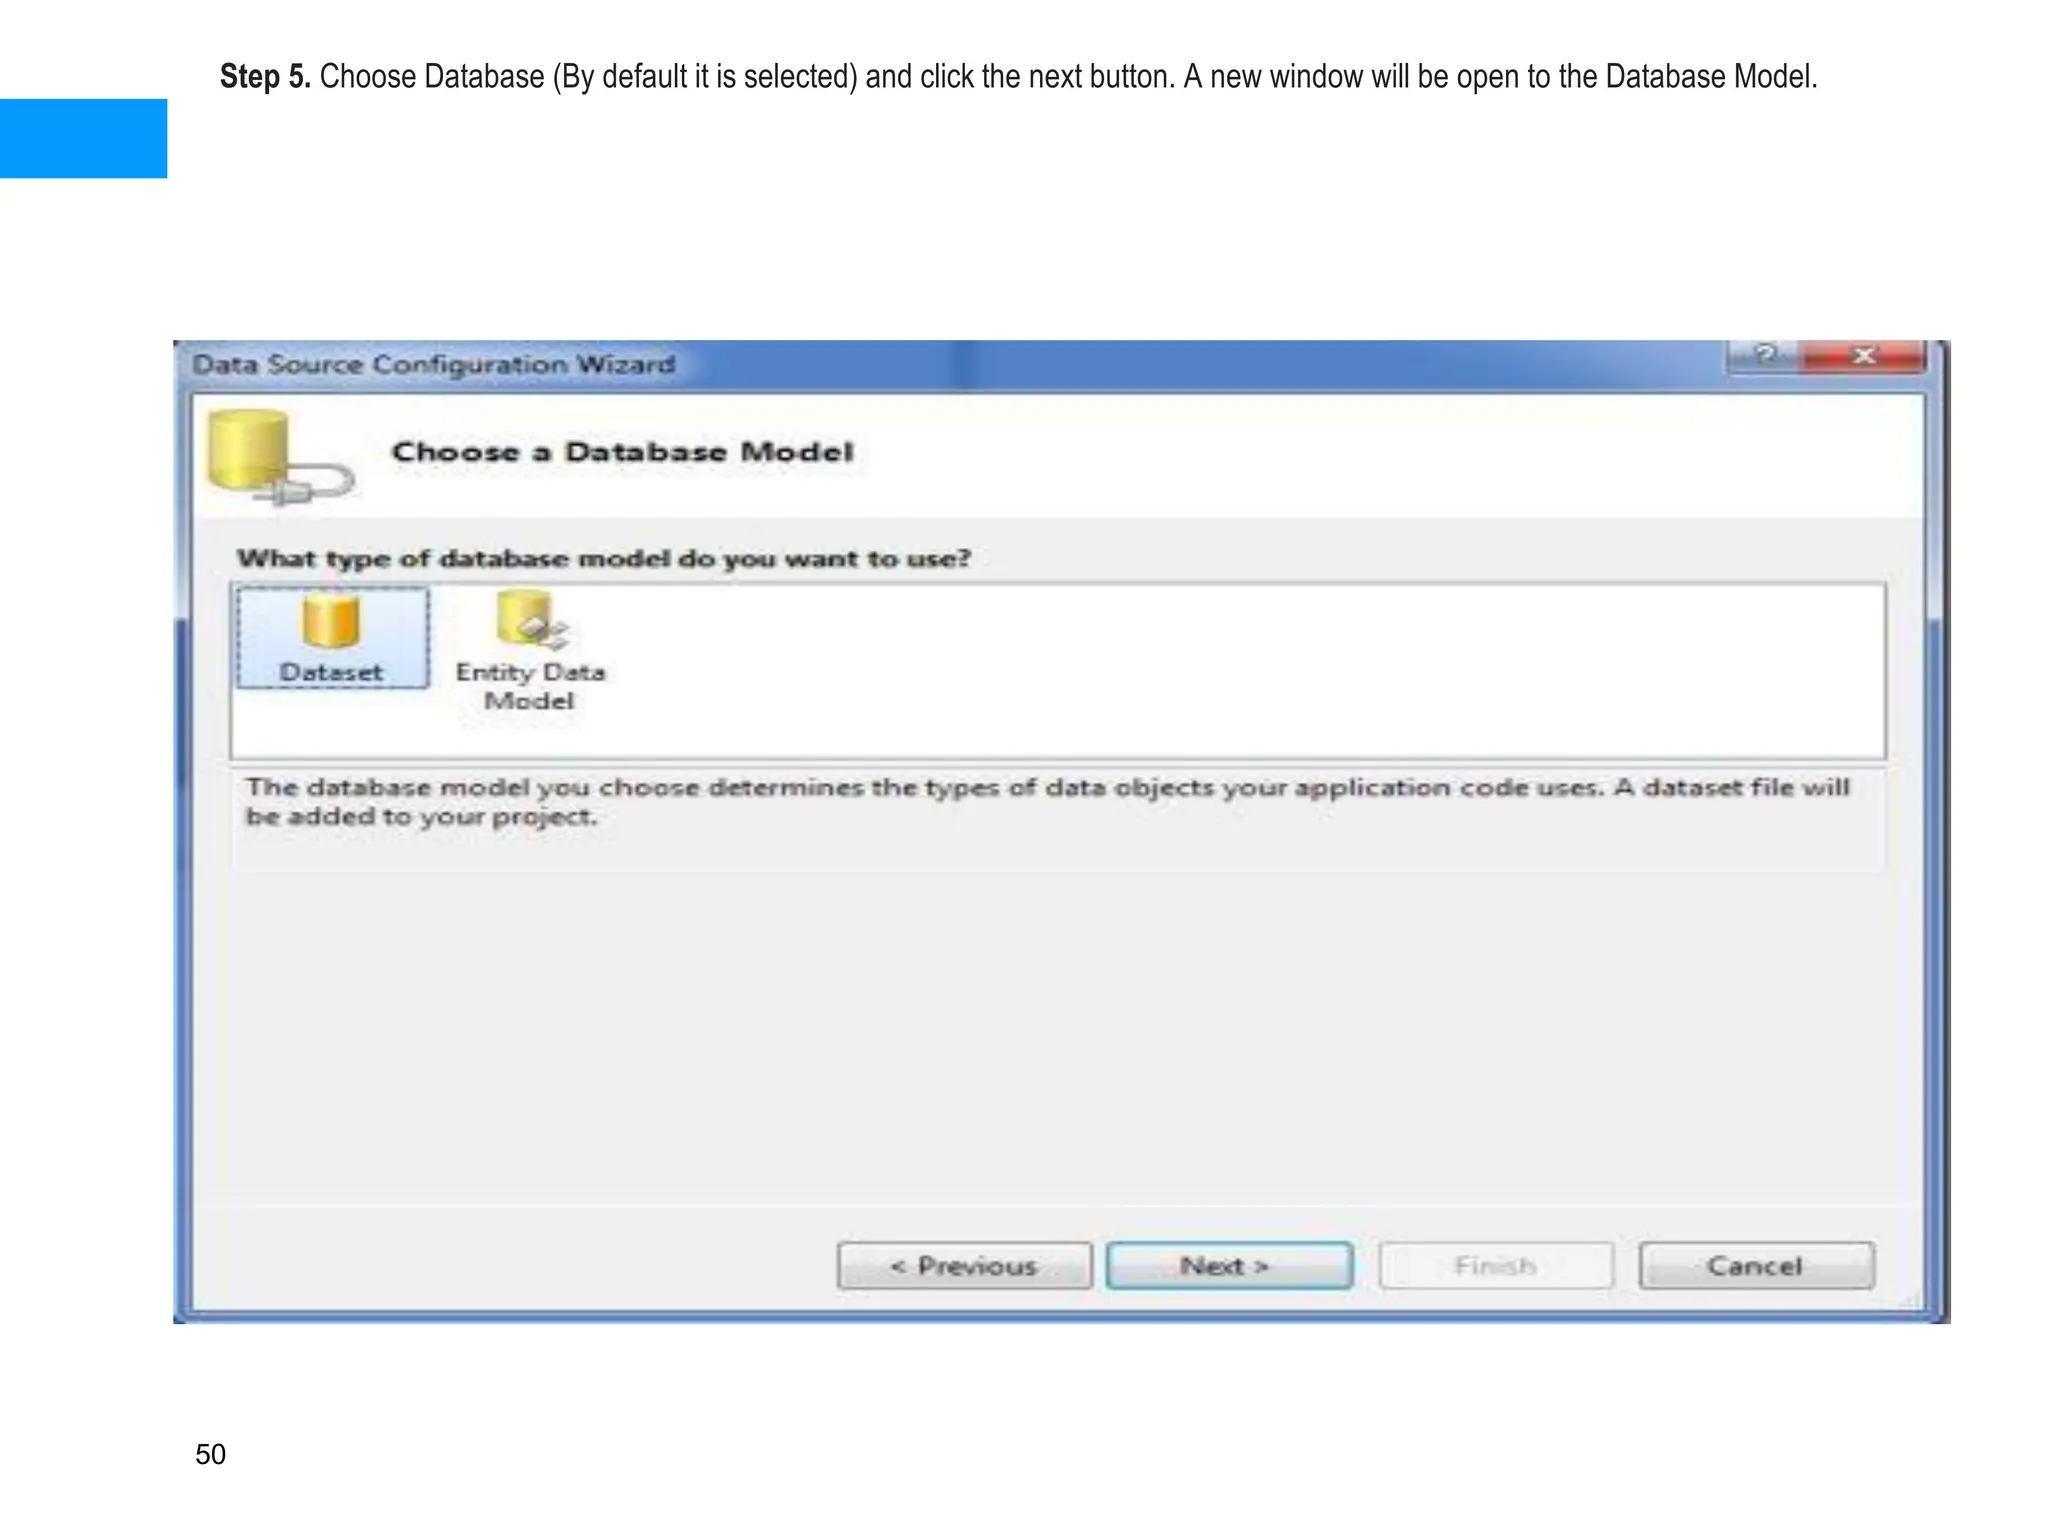Click the page number 50
This screenshot has height=1536, width=2048.
pos(210,1454)
